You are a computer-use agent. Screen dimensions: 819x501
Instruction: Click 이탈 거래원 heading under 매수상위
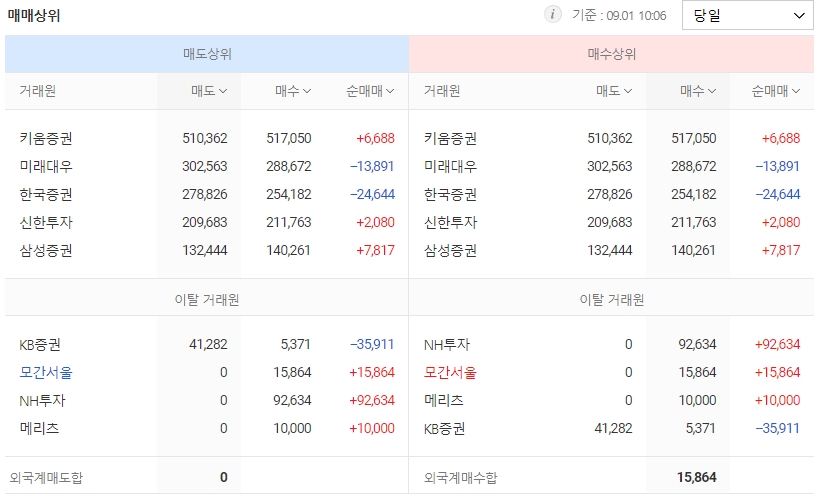coord(612,300)
